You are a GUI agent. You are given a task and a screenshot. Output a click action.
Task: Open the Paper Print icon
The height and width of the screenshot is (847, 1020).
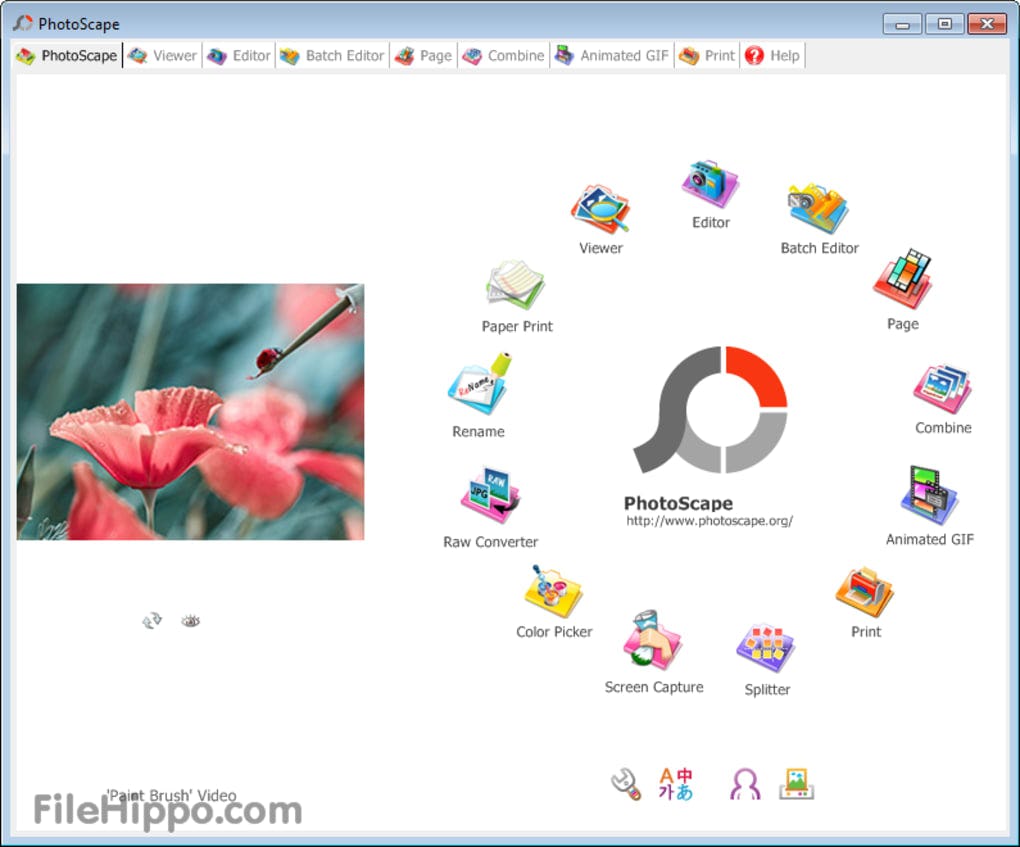coord(516,286)
